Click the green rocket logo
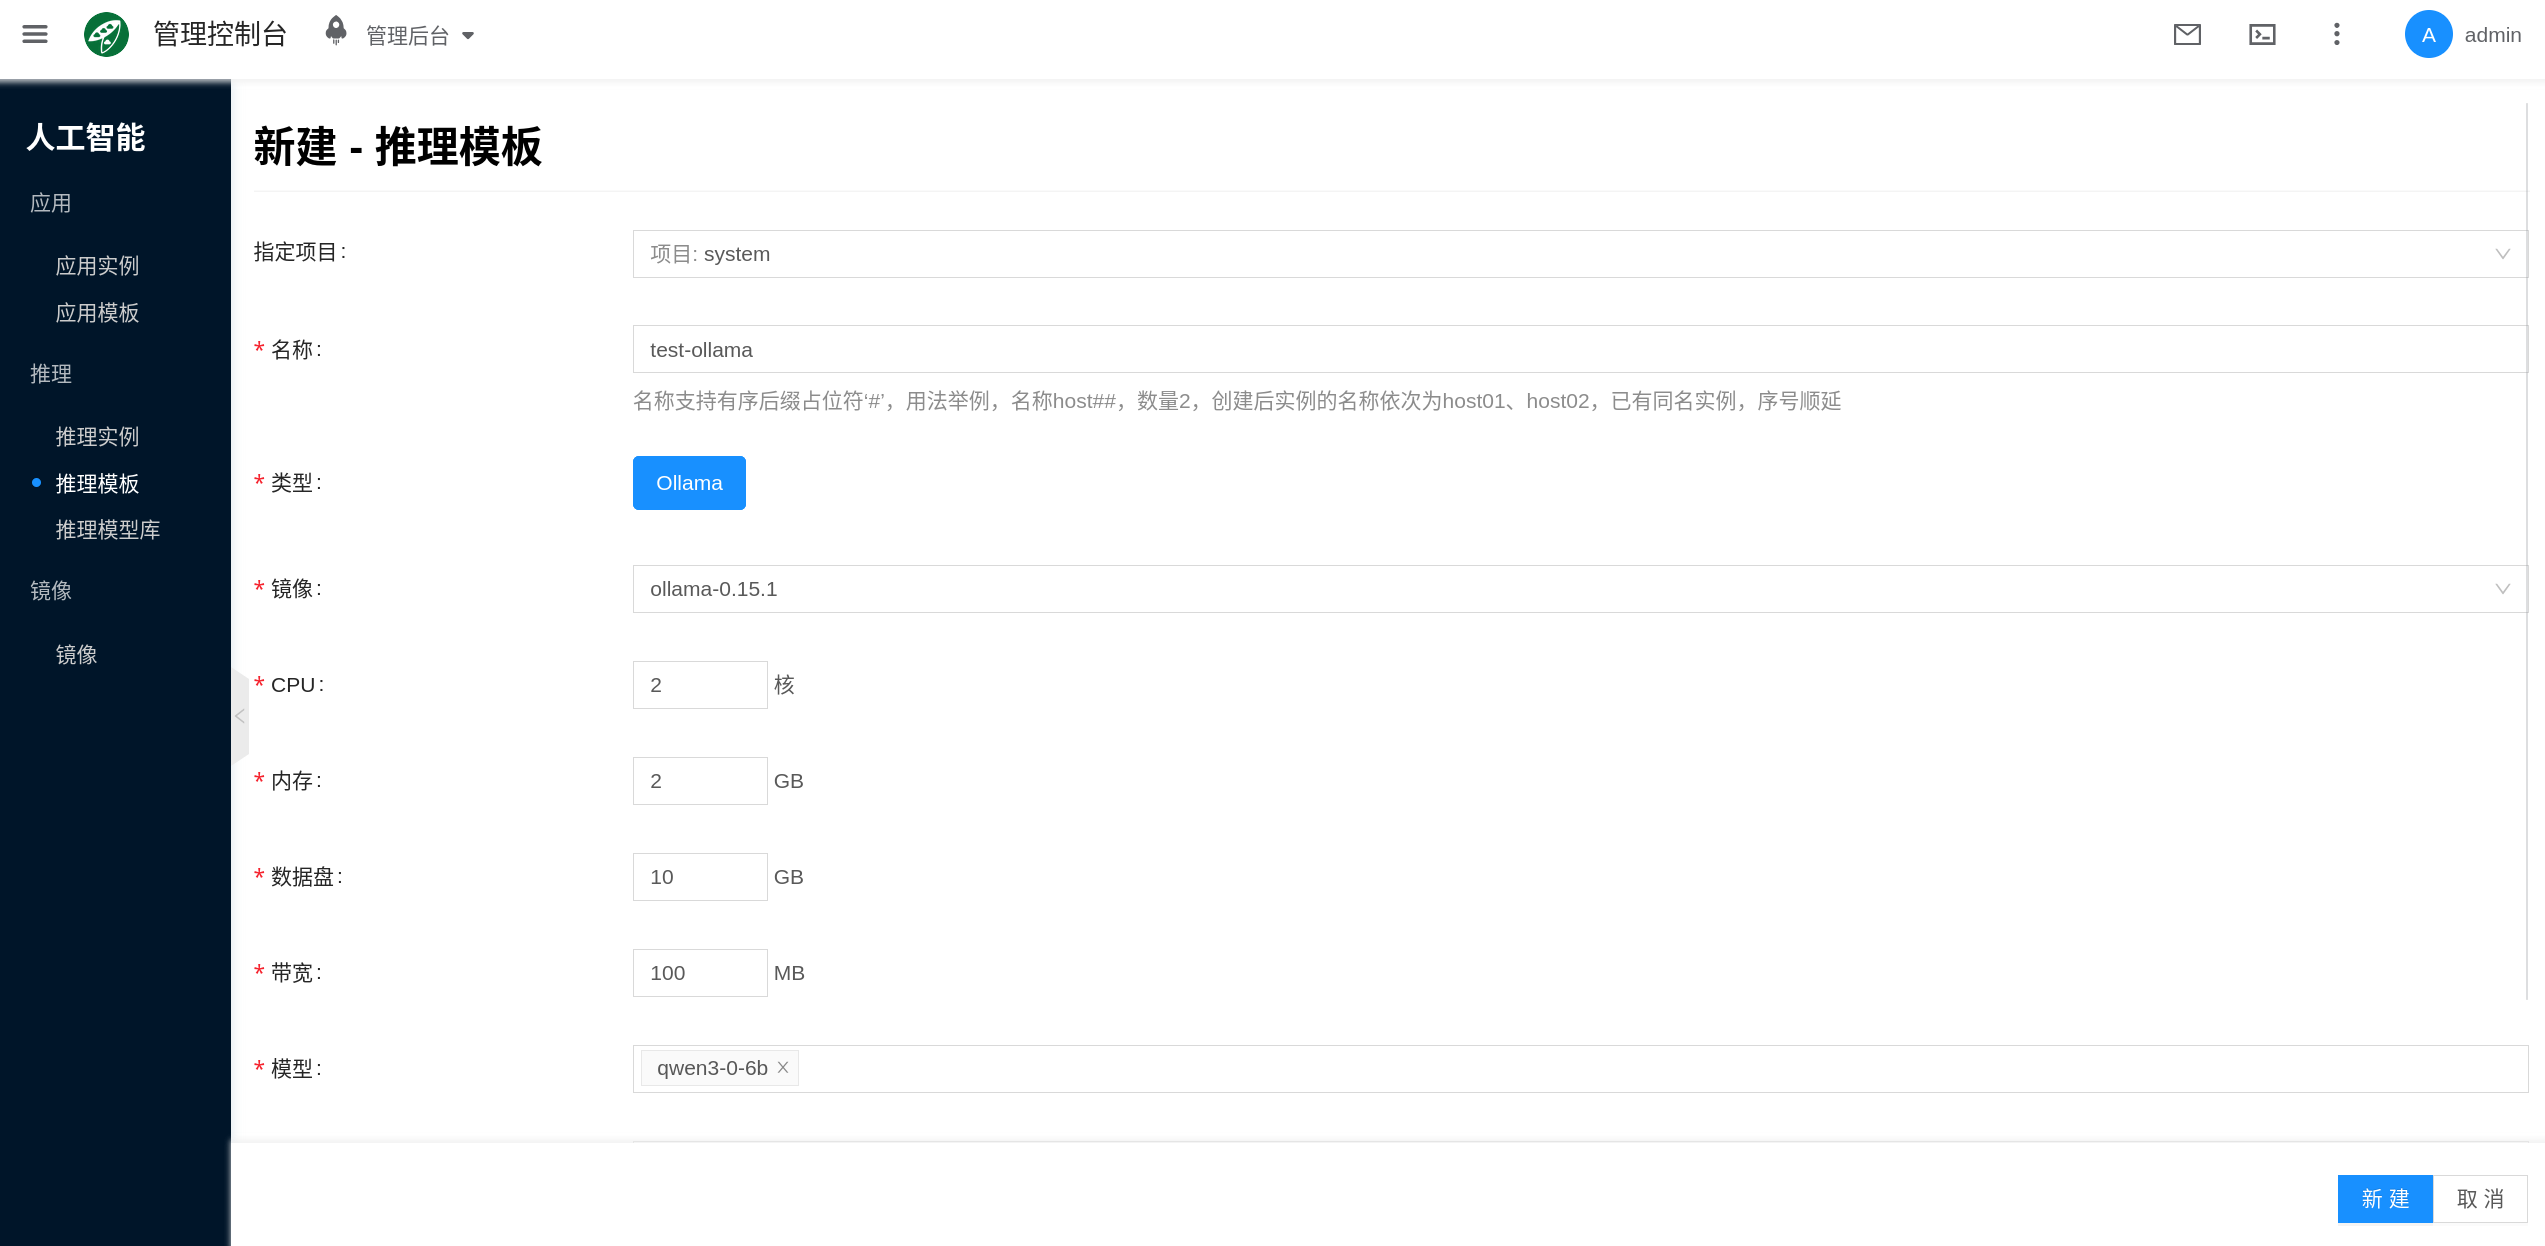 [106, 35]
